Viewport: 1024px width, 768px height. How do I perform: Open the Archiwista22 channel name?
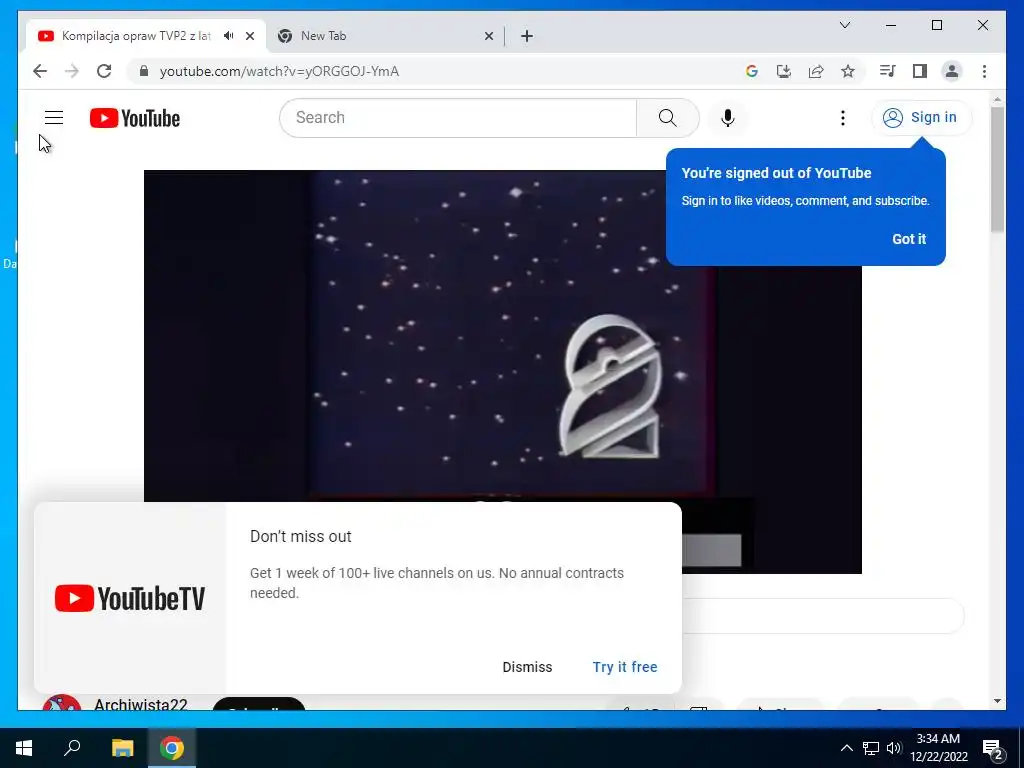point(140,705)
